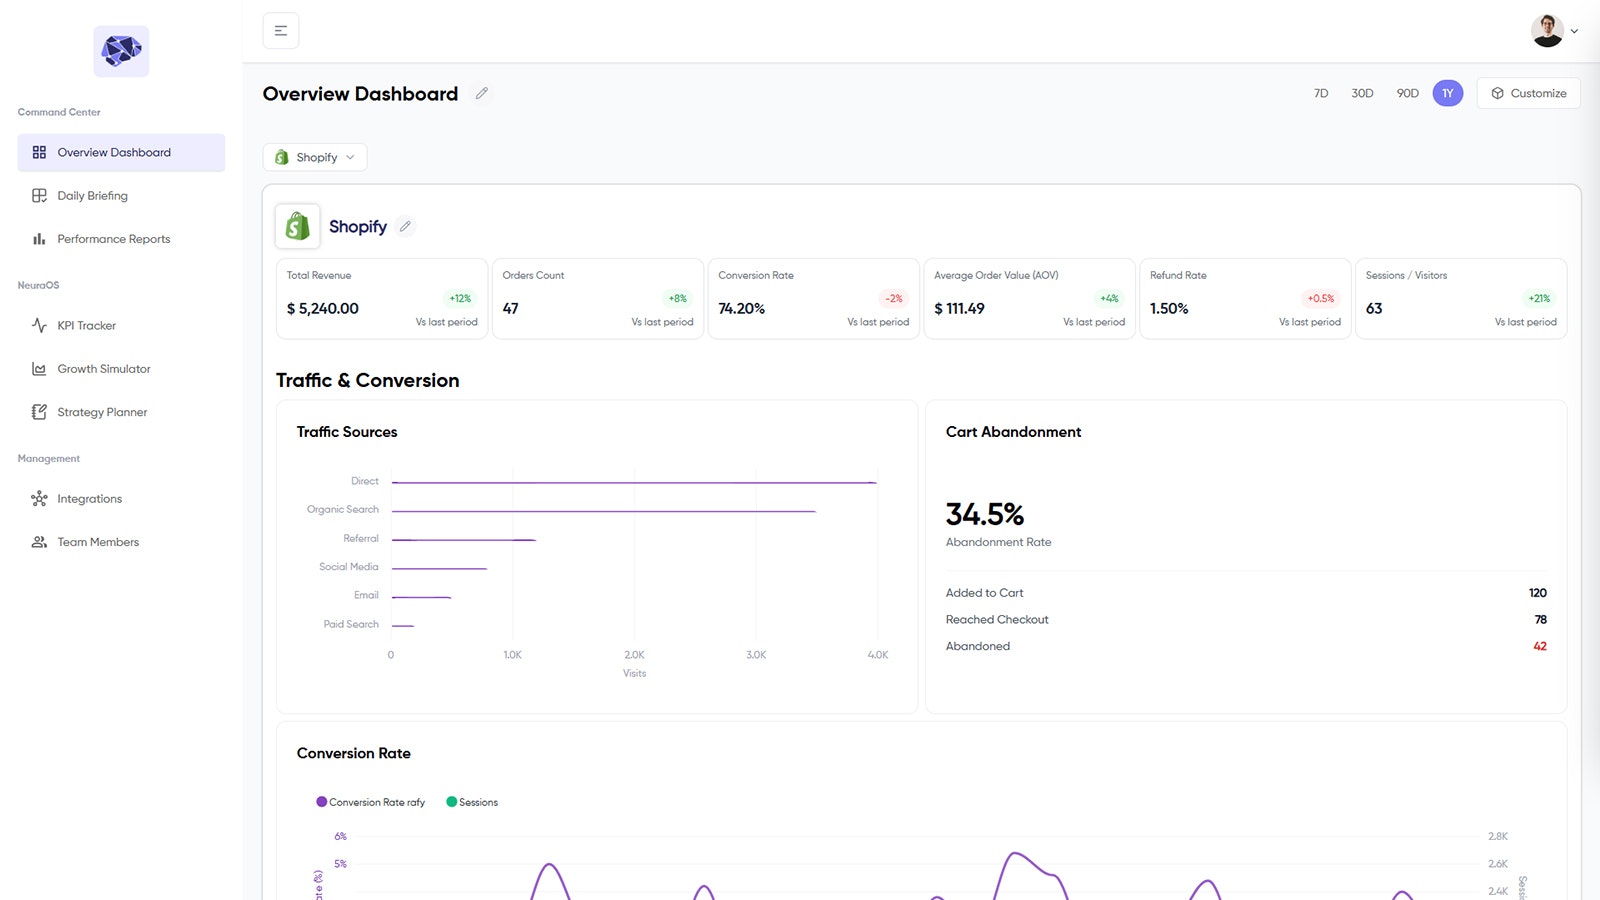The width and height of the screenshot is (1600, 900).
Task: Click the AOV value $ 111.49
Action: [x=959, y=309]
